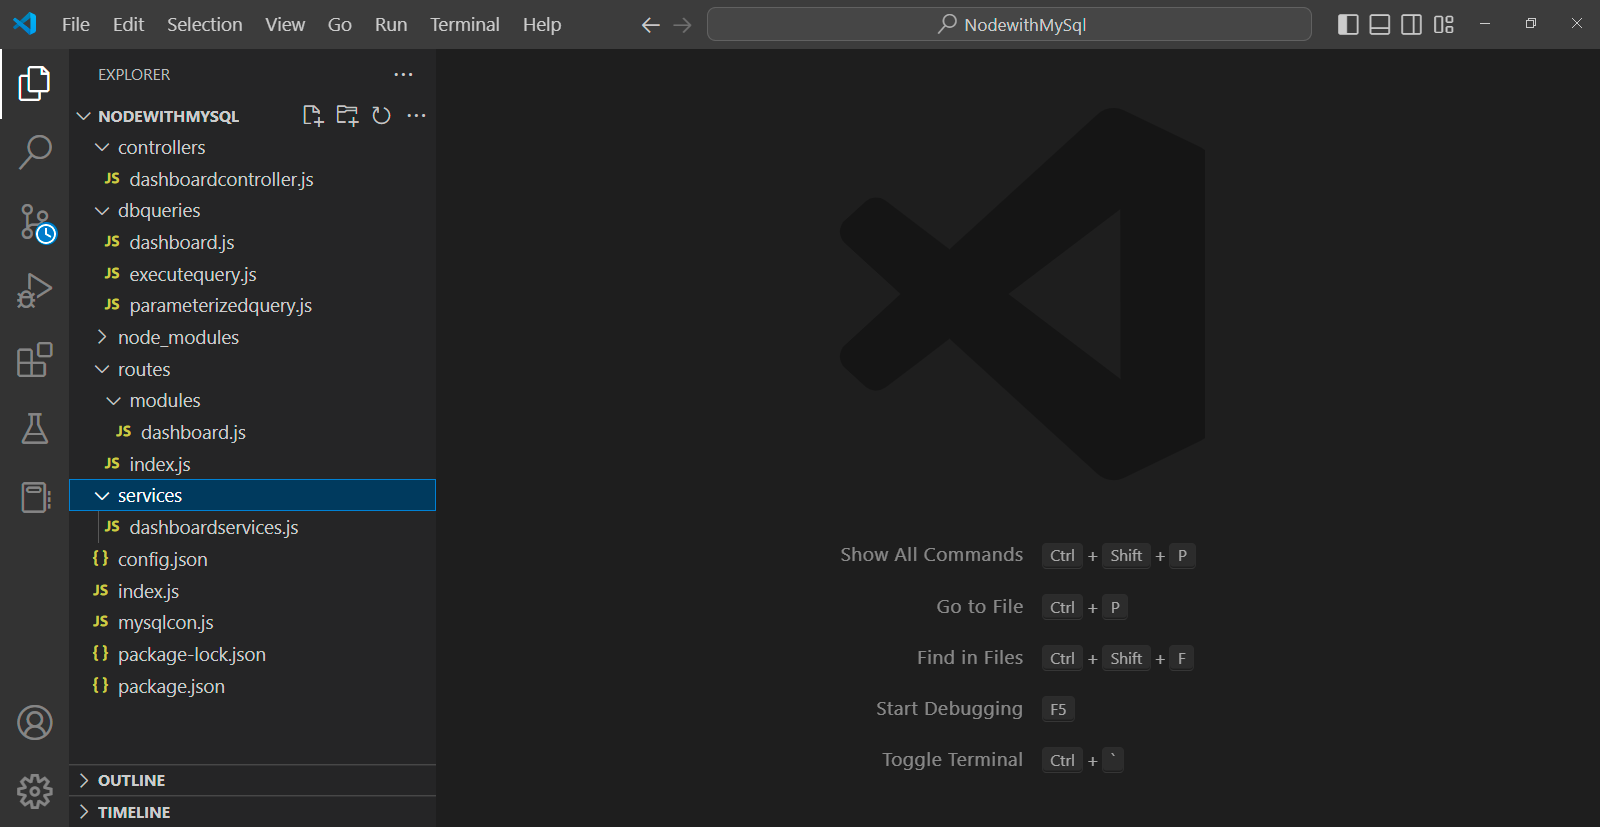Collapse the routes folder
Screen dimensions: 1600x827
coord(102,370)
